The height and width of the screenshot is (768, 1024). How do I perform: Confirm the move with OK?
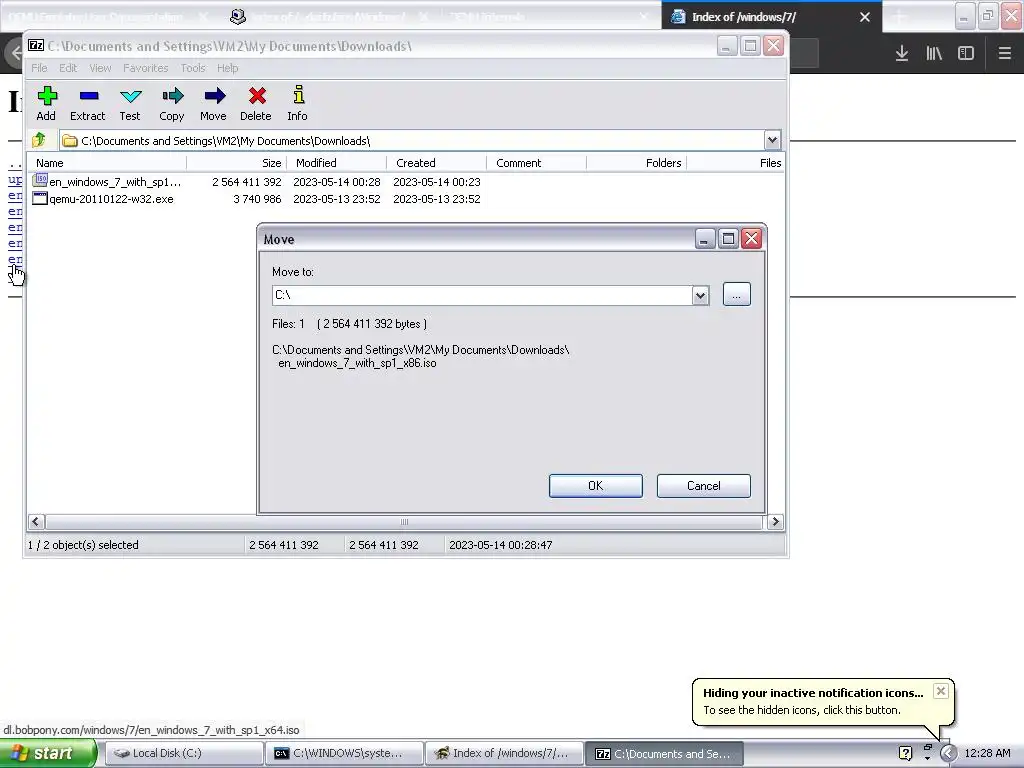pyautogui.click(x=596, y=486)
